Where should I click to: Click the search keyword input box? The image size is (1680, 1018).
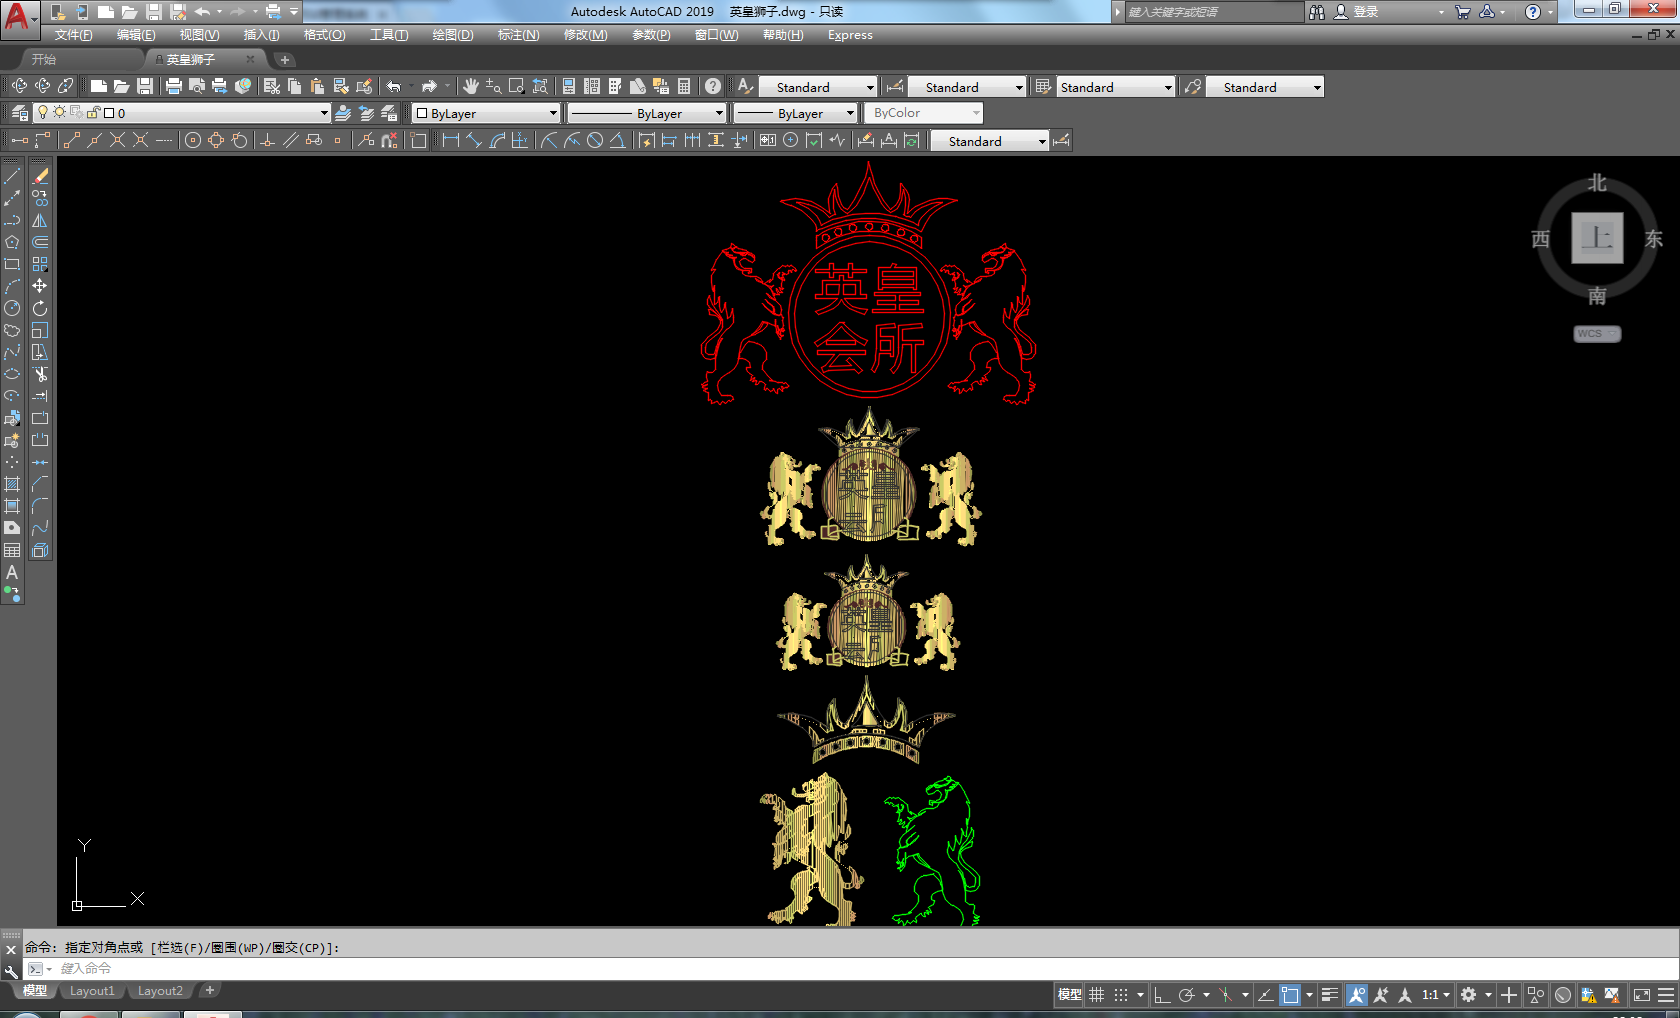1213,12
